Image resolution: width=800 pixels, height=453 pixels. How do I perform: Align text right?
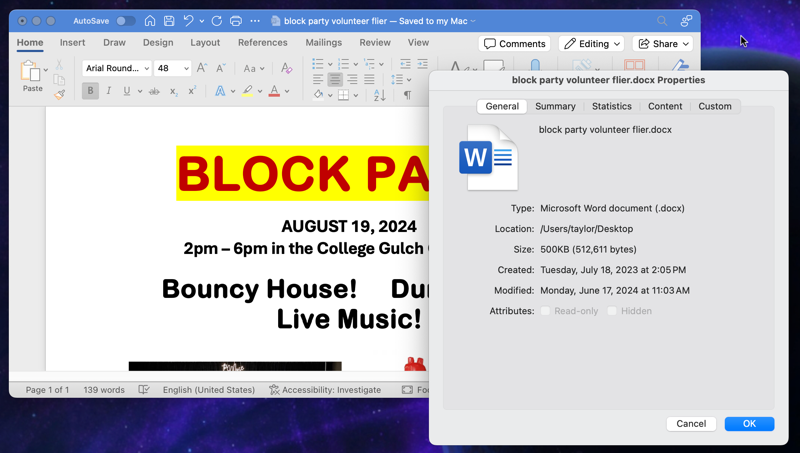352,79
